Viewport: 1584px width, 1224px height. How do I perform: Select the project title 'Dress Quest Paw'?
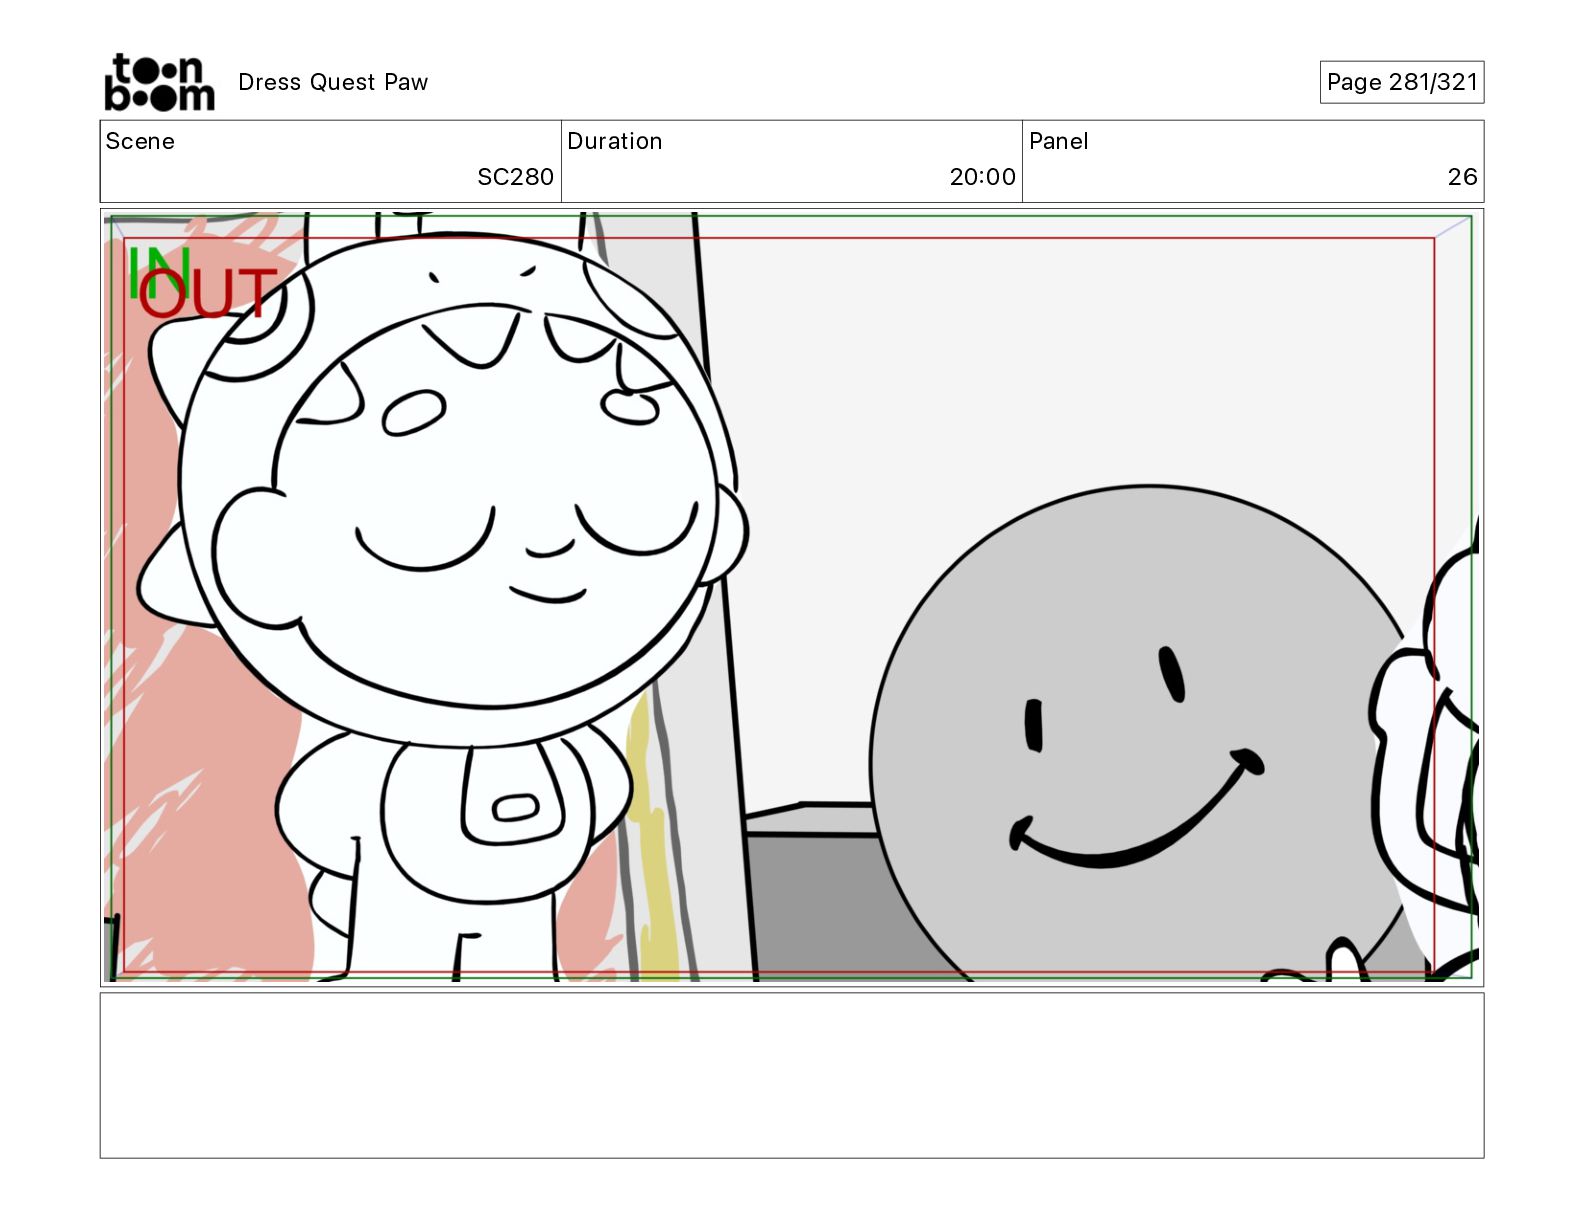click(333, 82)
